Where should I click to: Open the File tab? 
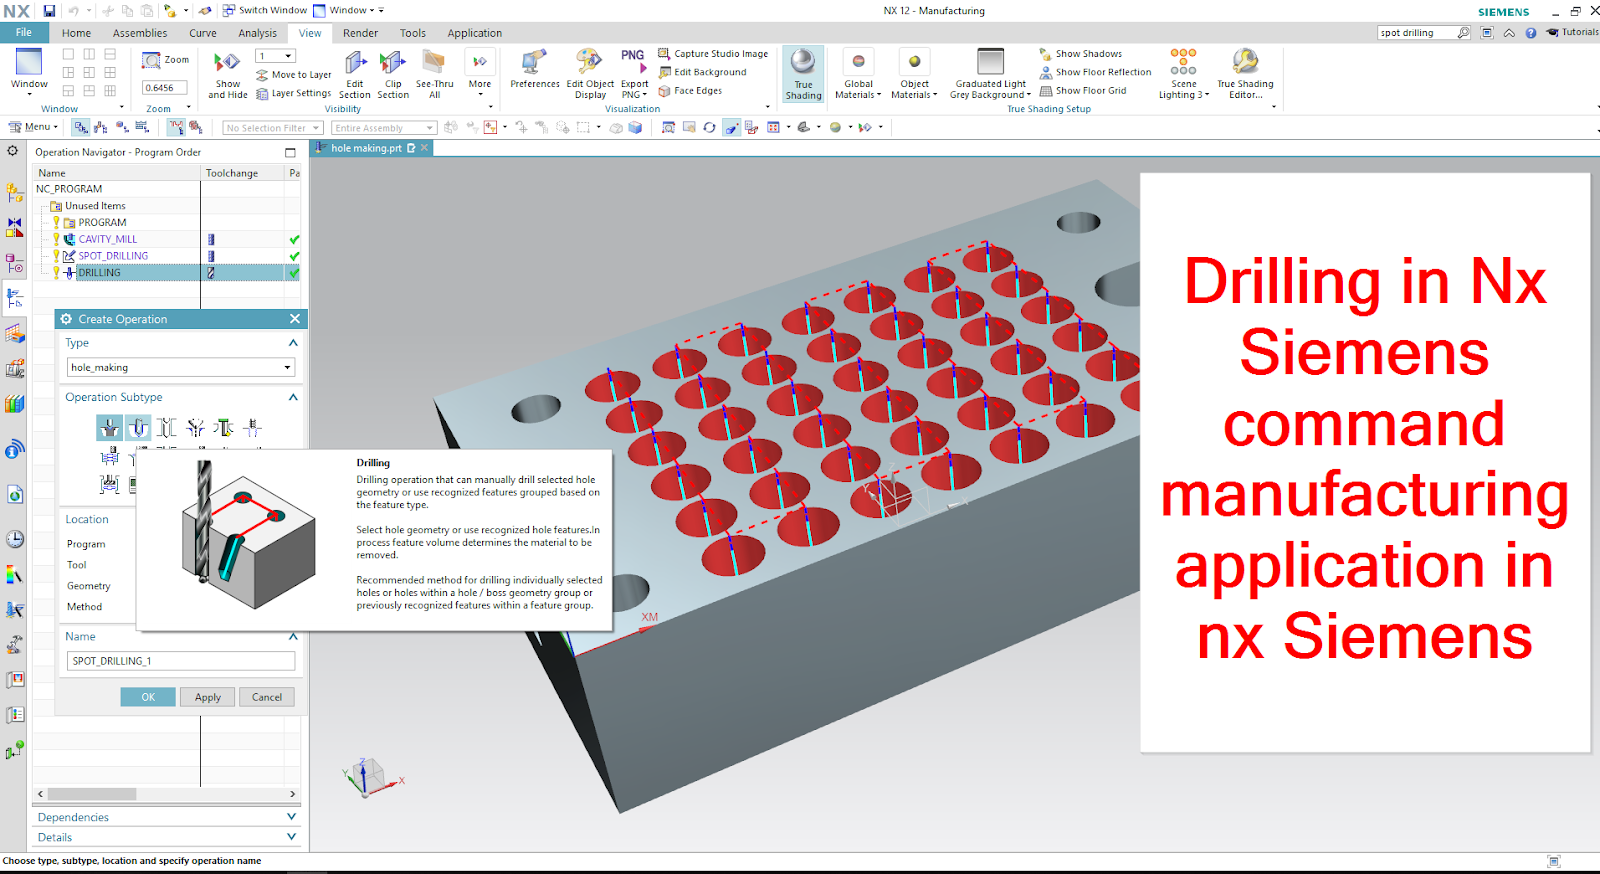pos(24,32)
